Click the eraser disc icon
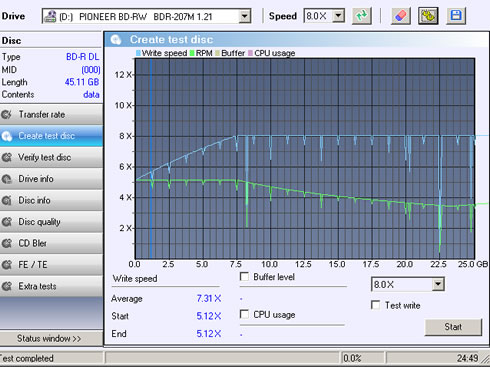This screenshot has width=490, height=367. 400,16
